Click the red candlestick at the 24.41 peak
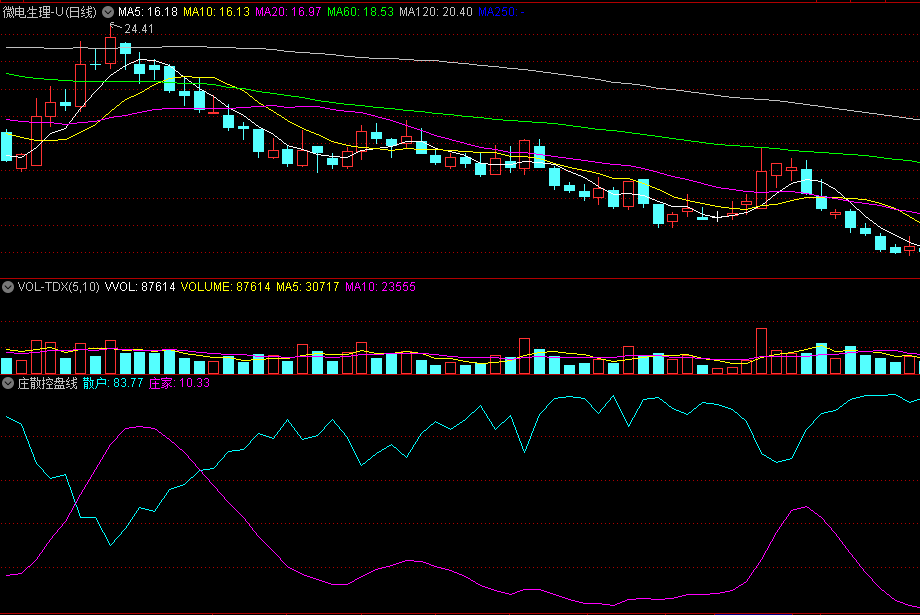Image resolution: width=920 pixels, height=615 pixels. [x=110, y=50]
